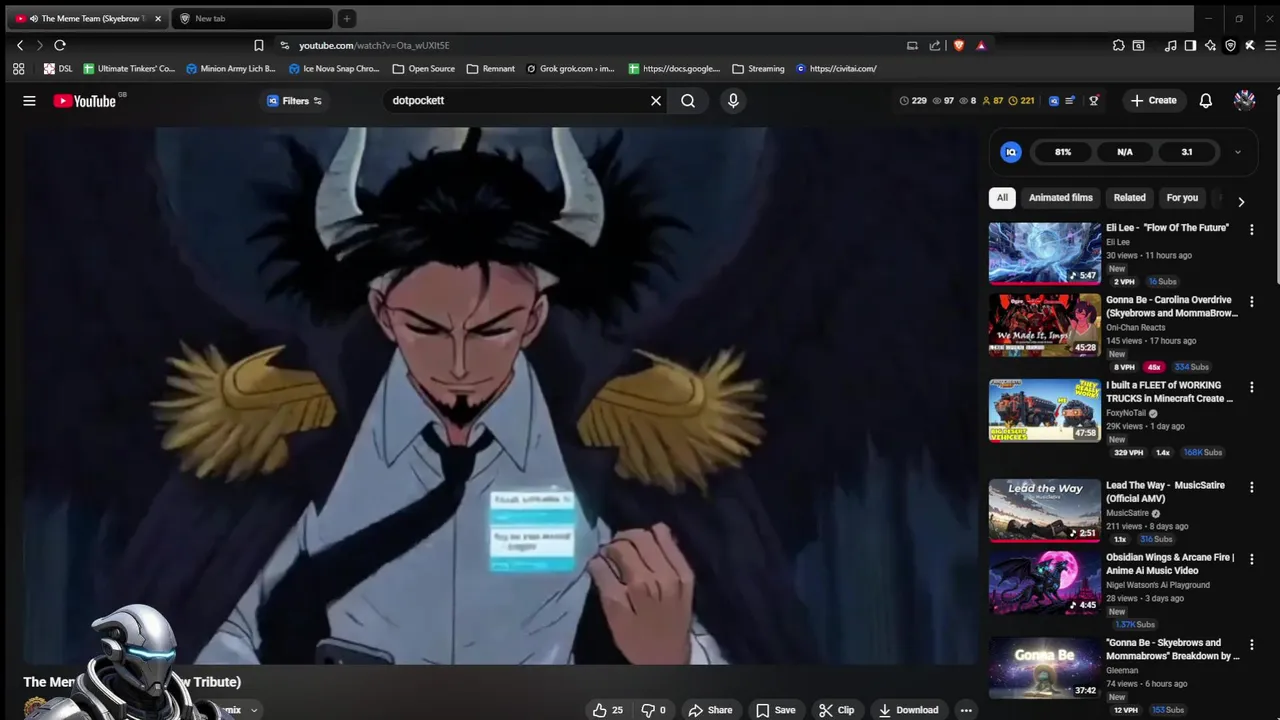
Task: Show more chips with right arrow
Action: click(1241, 202)
